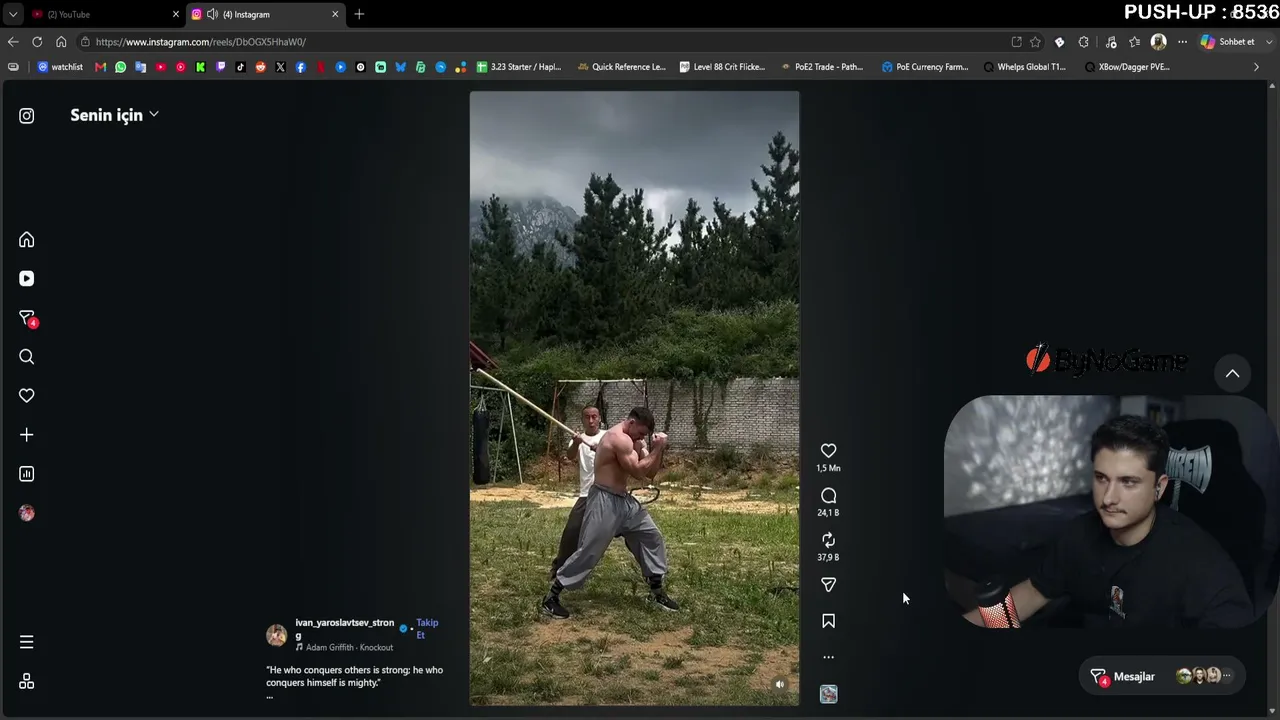Expand the reel caption with the ellipsis

269,696
